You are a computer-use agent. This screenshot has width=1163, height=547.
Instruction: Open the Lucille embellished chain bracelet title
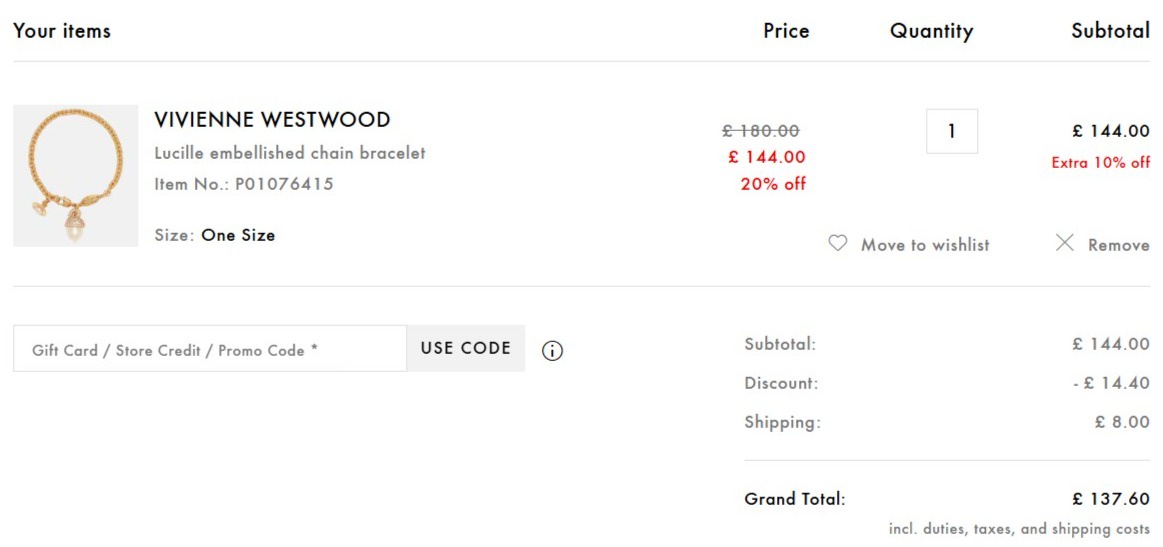[290, 153]
